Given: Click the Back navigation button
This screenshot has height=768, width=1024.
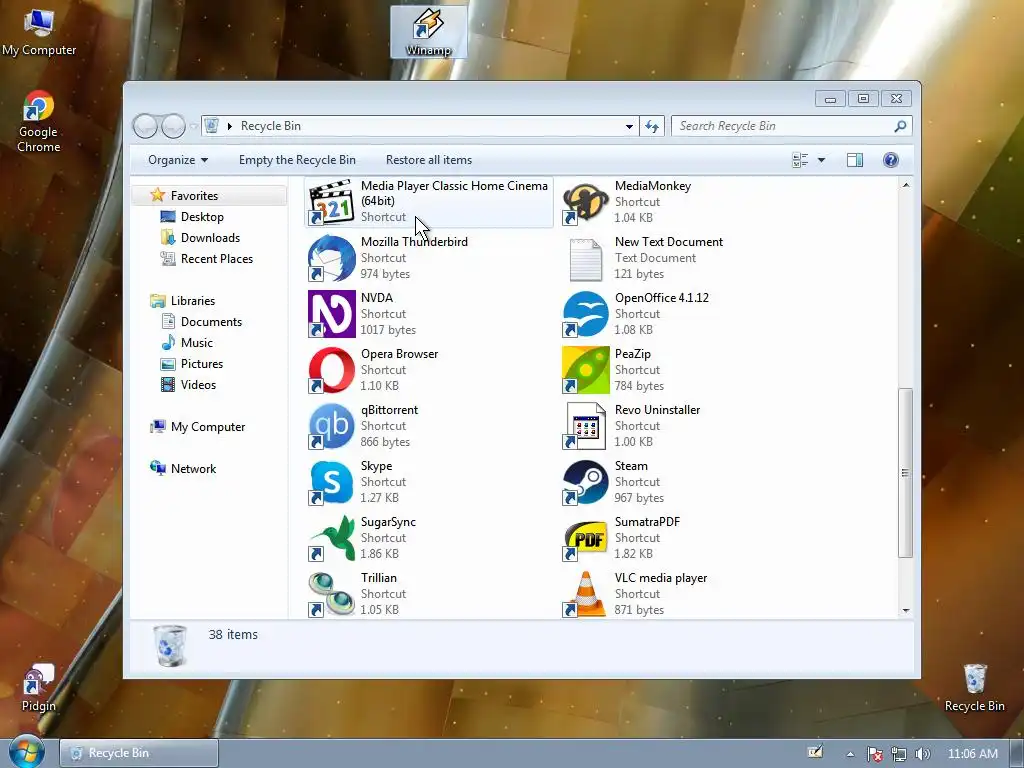Looking at the screenshot, I should (x=145, y=126).
